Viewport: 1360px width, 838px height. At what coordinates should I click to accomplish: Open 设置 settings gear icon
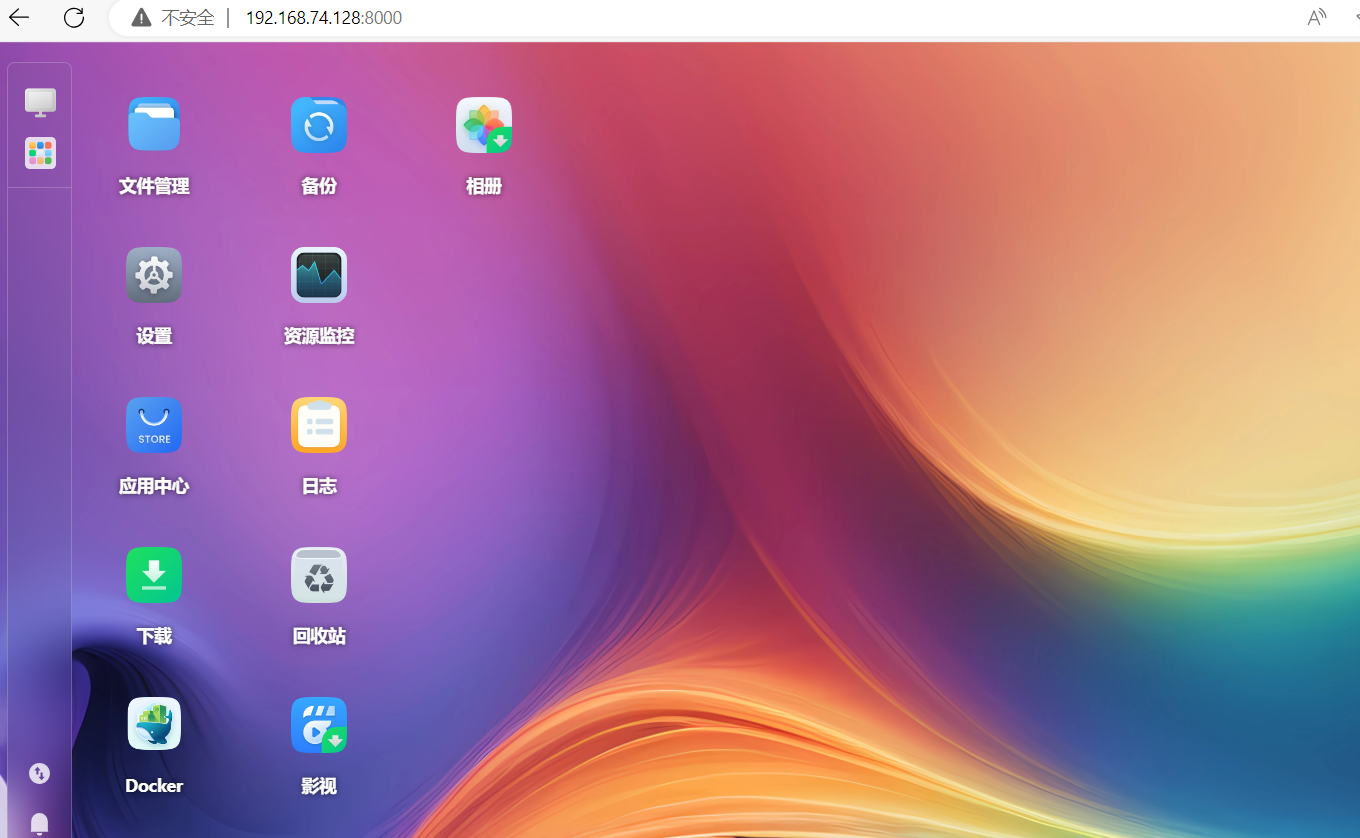pyautogui.click(x=154, y=275)
